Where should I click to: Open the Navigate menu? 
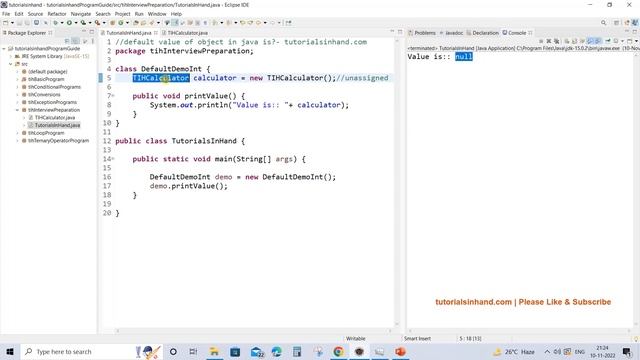(81, 14)
